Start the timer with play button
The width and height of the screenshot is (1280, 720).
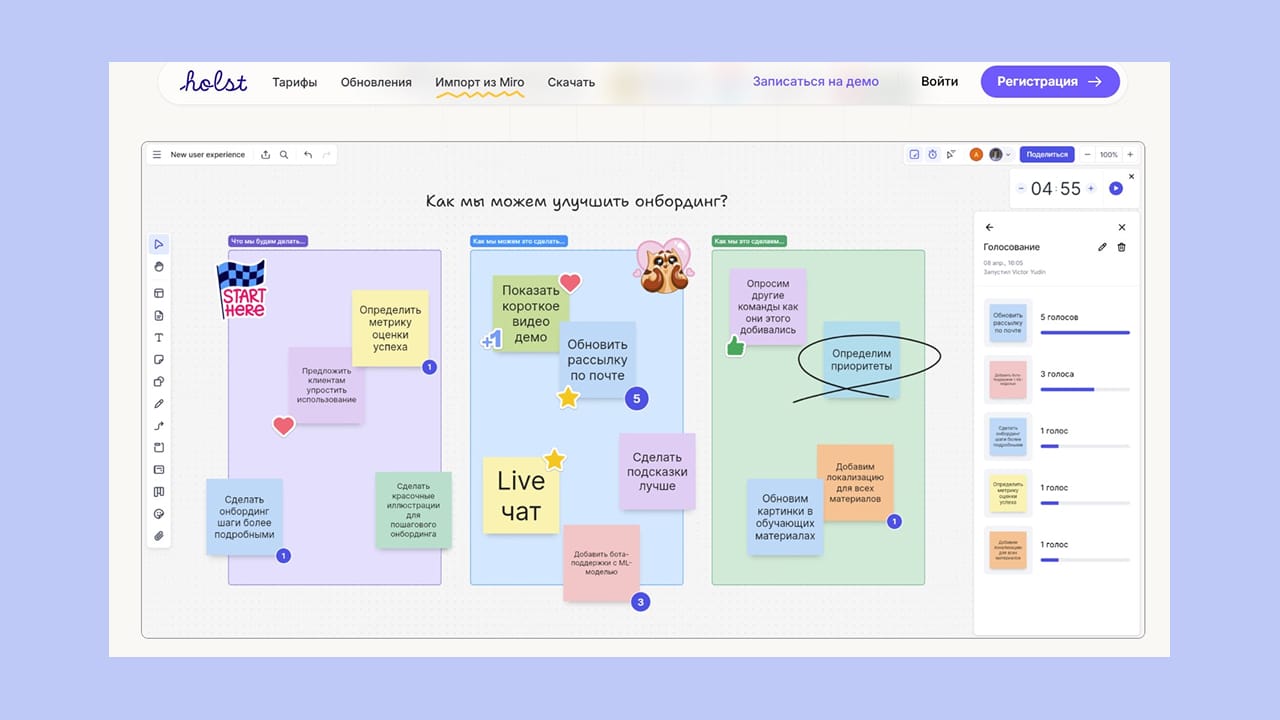coord(1116,189)
